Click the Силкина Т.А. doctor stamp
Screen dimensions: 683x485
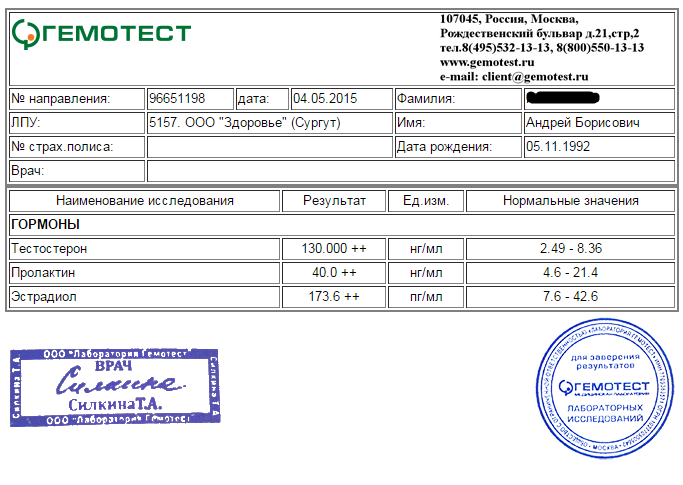(115, 388)
